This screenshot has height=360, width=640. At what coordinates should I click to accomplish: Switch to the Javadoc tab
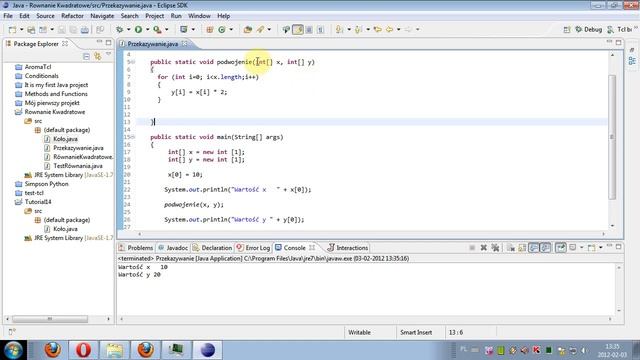coord(173,248)
